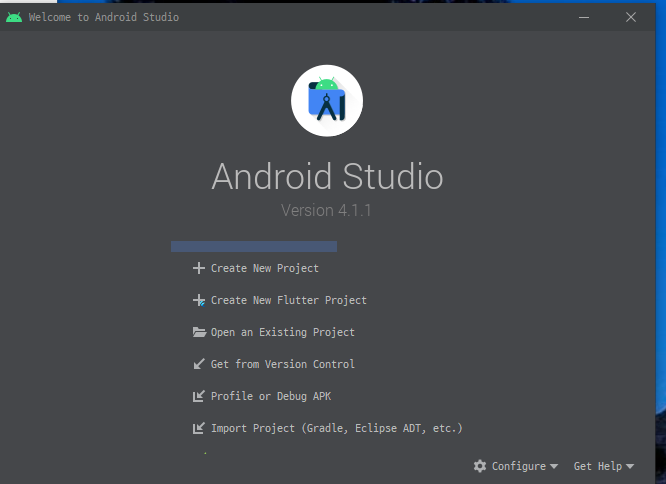The image size is (666, 484).
Task: Click the Android Studio title text
Action: [327, 176]
